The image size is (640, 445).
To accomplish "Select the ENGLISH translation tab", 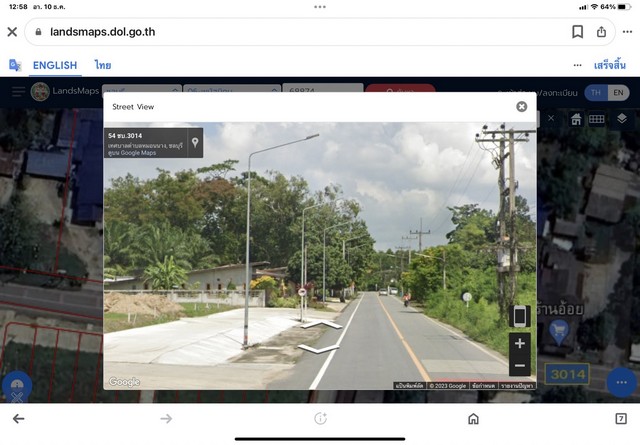I will pyautogui.click(x=55, y=65).
